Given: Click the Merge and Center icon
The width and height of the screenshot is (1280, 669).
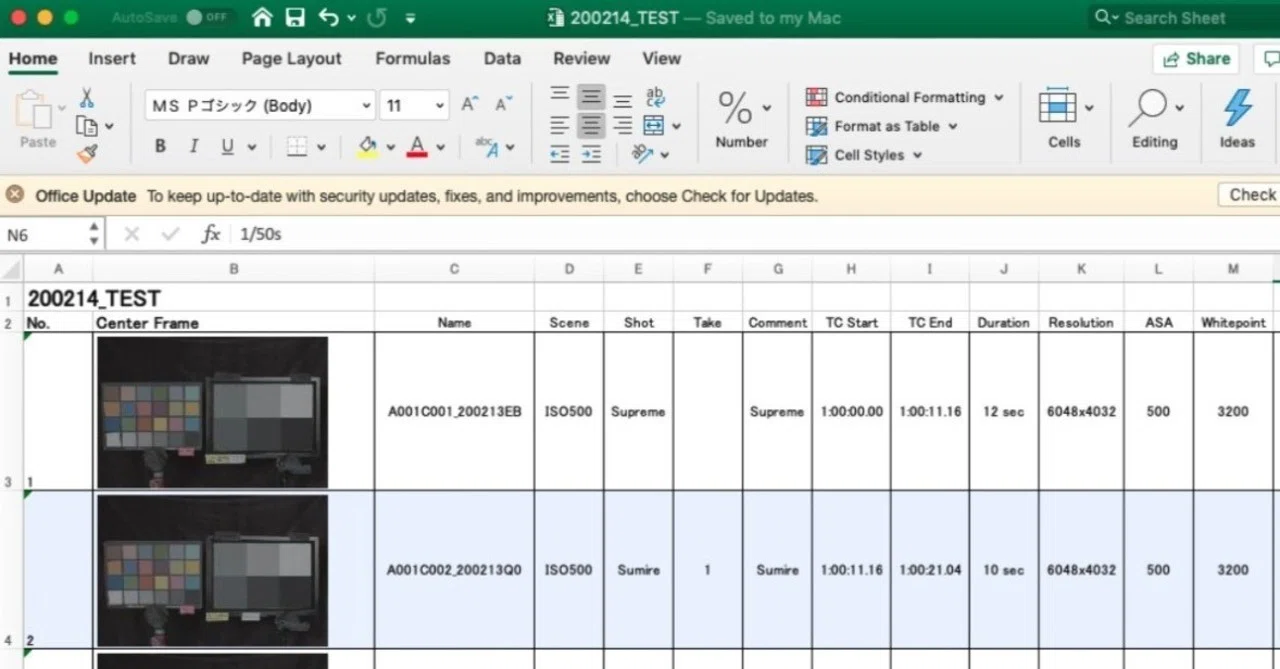Looking at the screenshot, I should (x=654, y=126).
